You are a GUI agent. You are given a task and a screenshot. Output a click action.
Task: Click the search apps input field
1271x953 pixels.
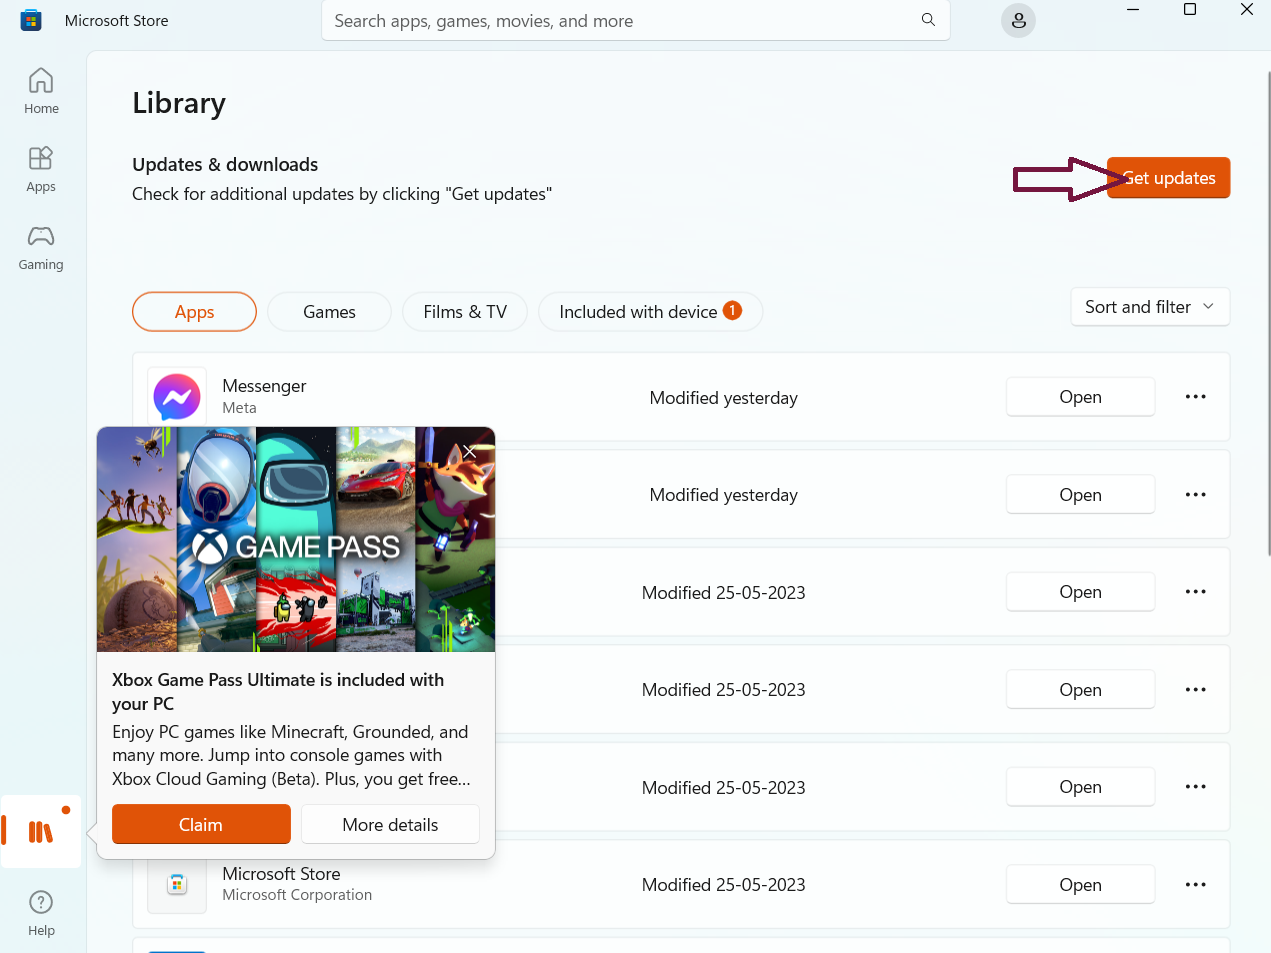pos(620,21)
